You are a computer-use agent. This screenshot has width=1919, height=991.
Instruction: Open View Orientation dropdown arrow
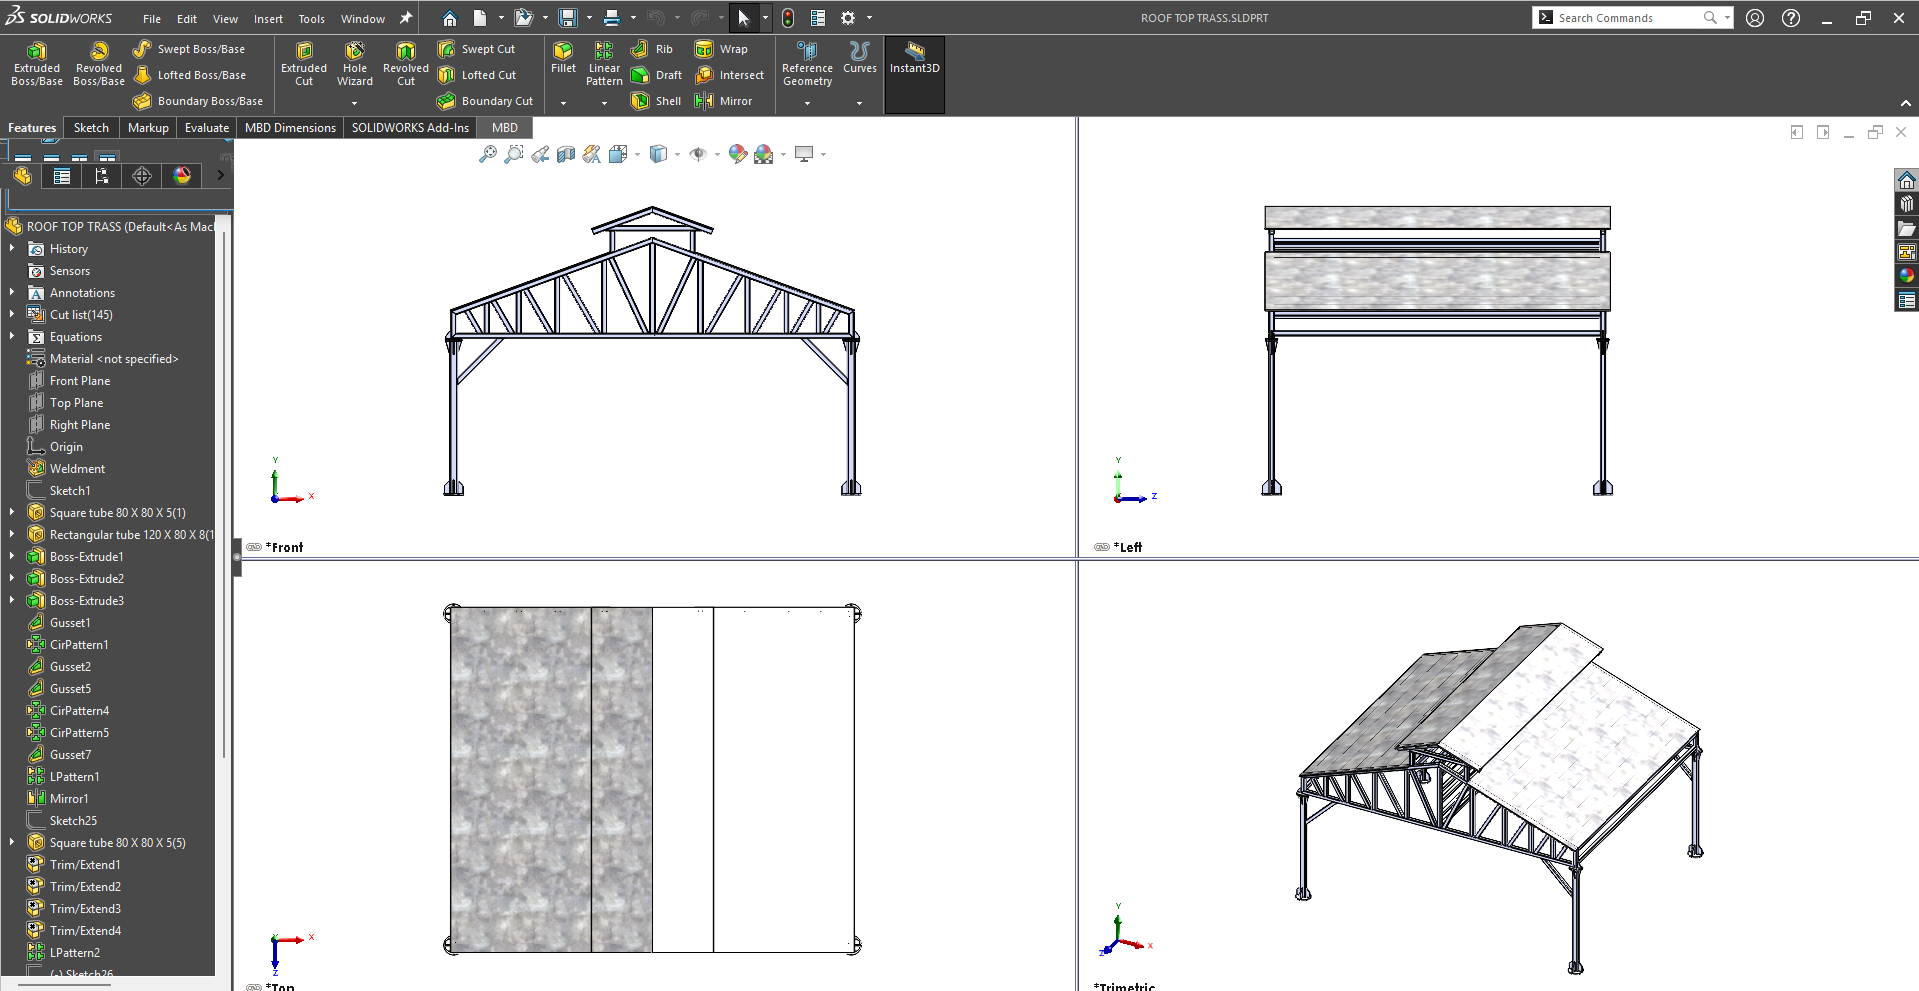click(x=637, y=154)
